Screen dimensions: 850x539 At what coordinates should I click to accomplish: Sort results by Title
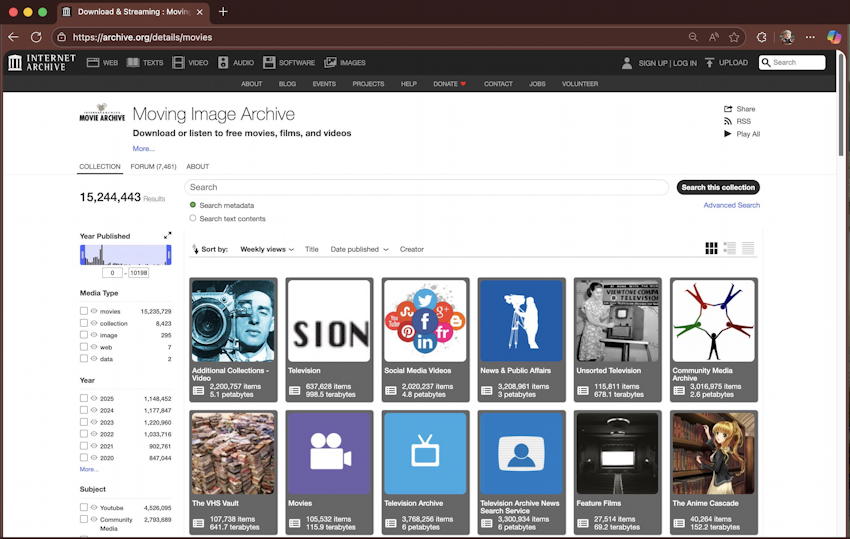312,249
